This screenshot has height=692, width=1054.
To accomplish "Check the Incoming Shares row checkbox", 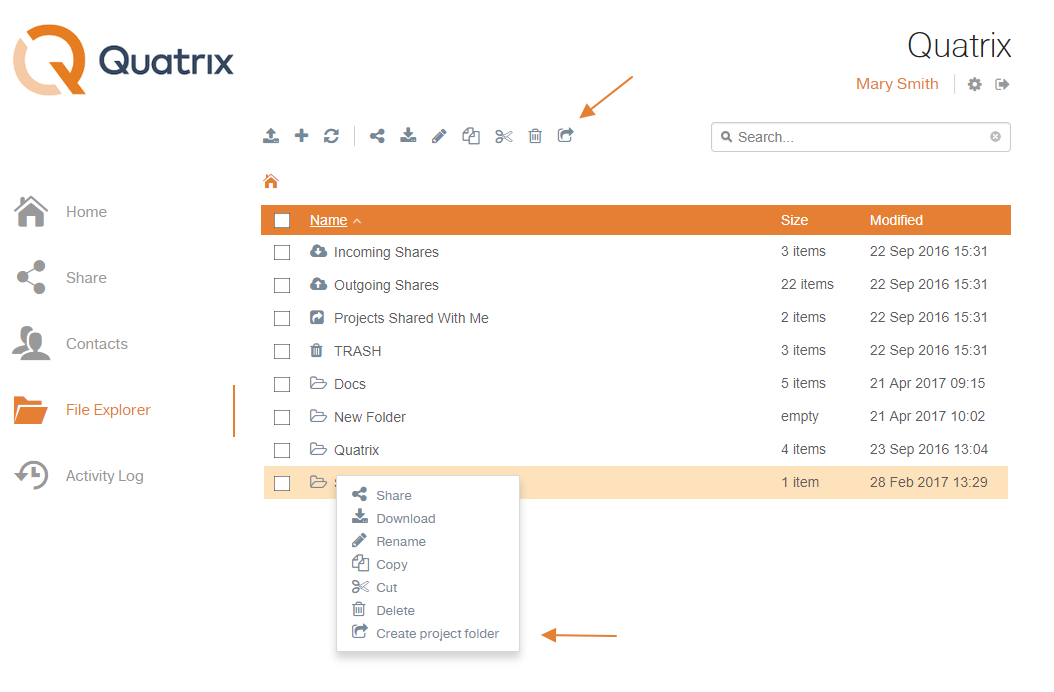I will click(282, 252).
